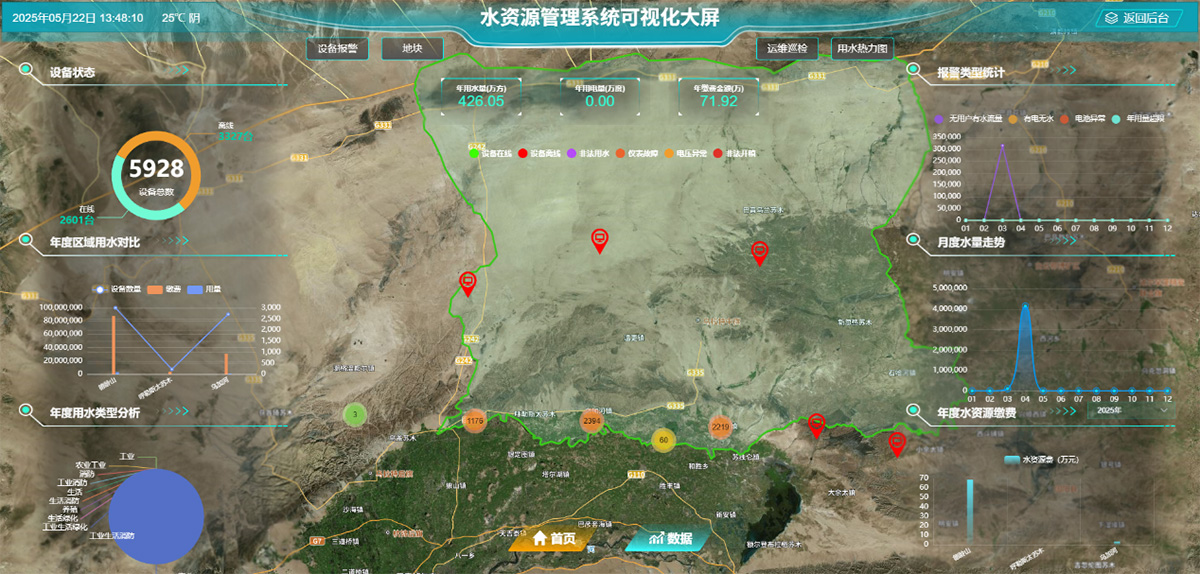The height and width of the screenshot is (574, 1200).
Task: Open the cluster marker showing 2394
Action: tap(592, 422)
